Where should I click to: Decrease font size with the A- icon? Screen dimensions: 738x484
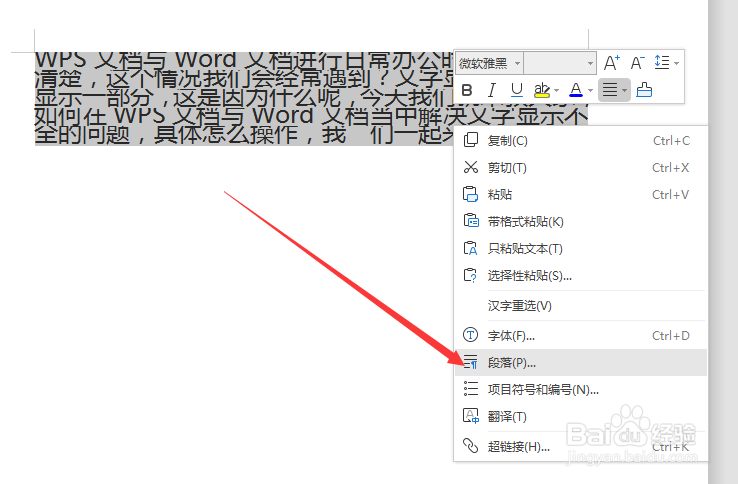click(637, 63)
